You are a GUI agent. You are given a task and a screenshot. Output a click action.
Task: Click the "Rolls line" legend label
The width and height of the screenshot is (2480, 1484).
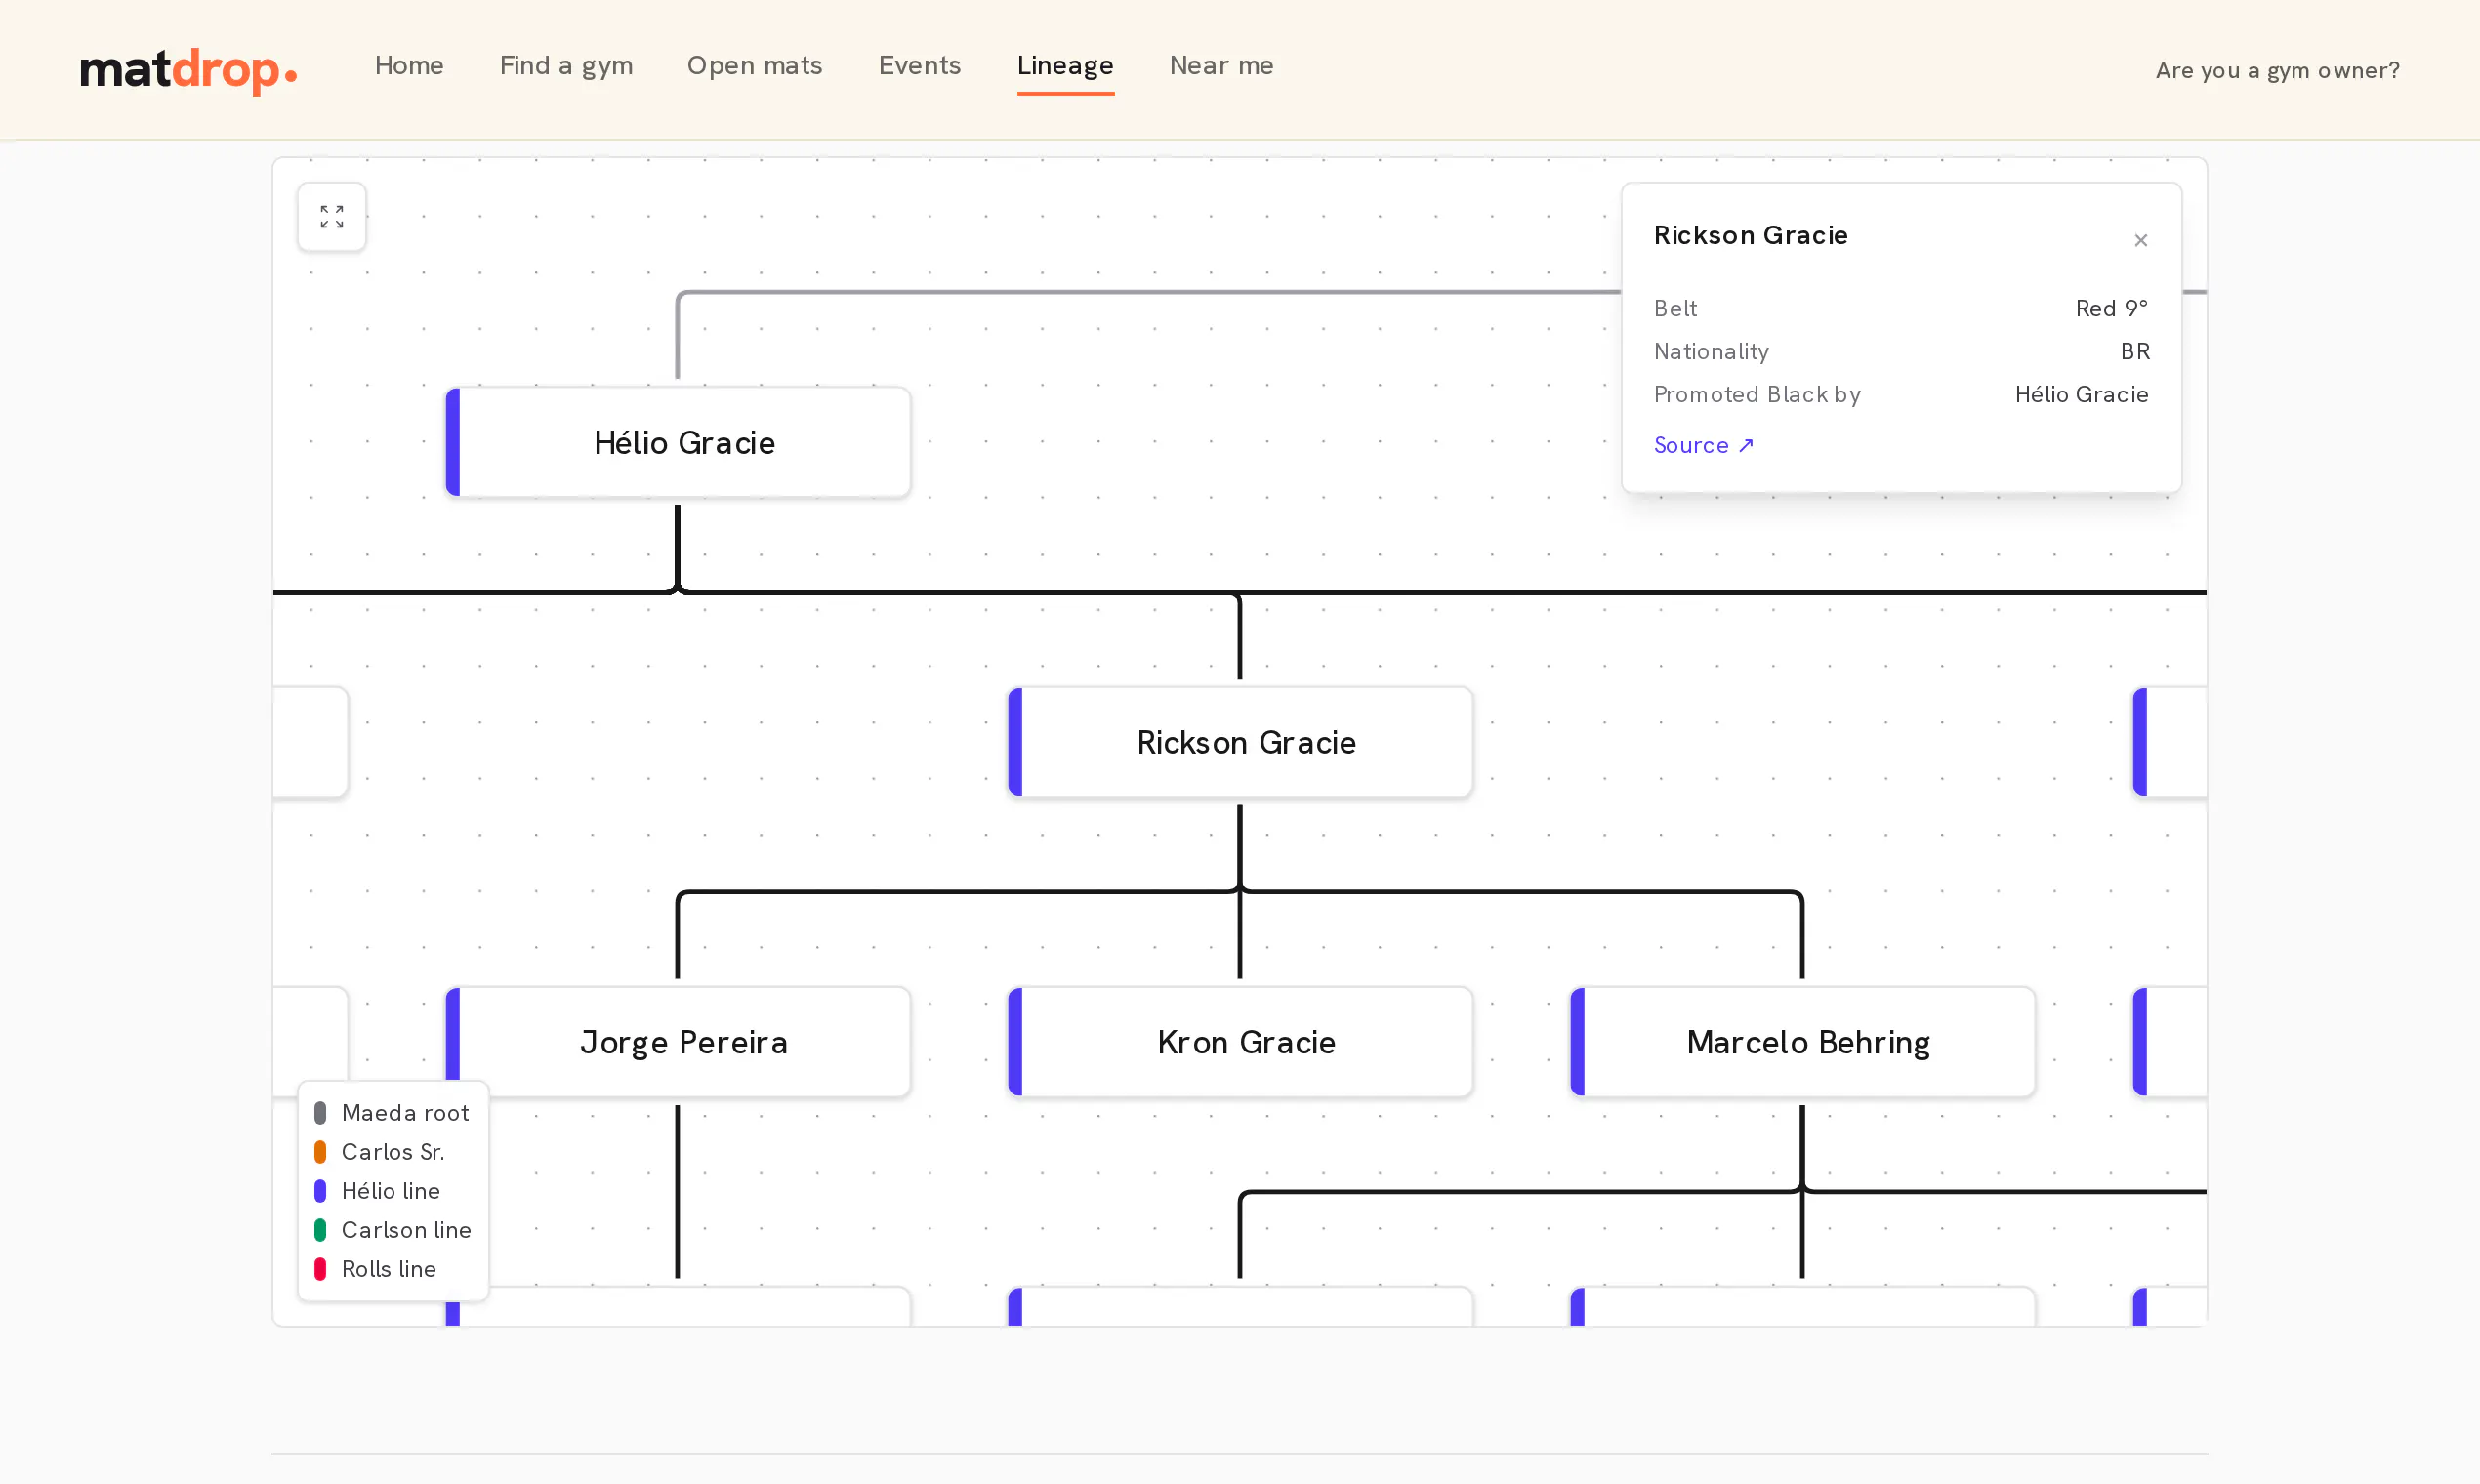tap(389, 1269)
